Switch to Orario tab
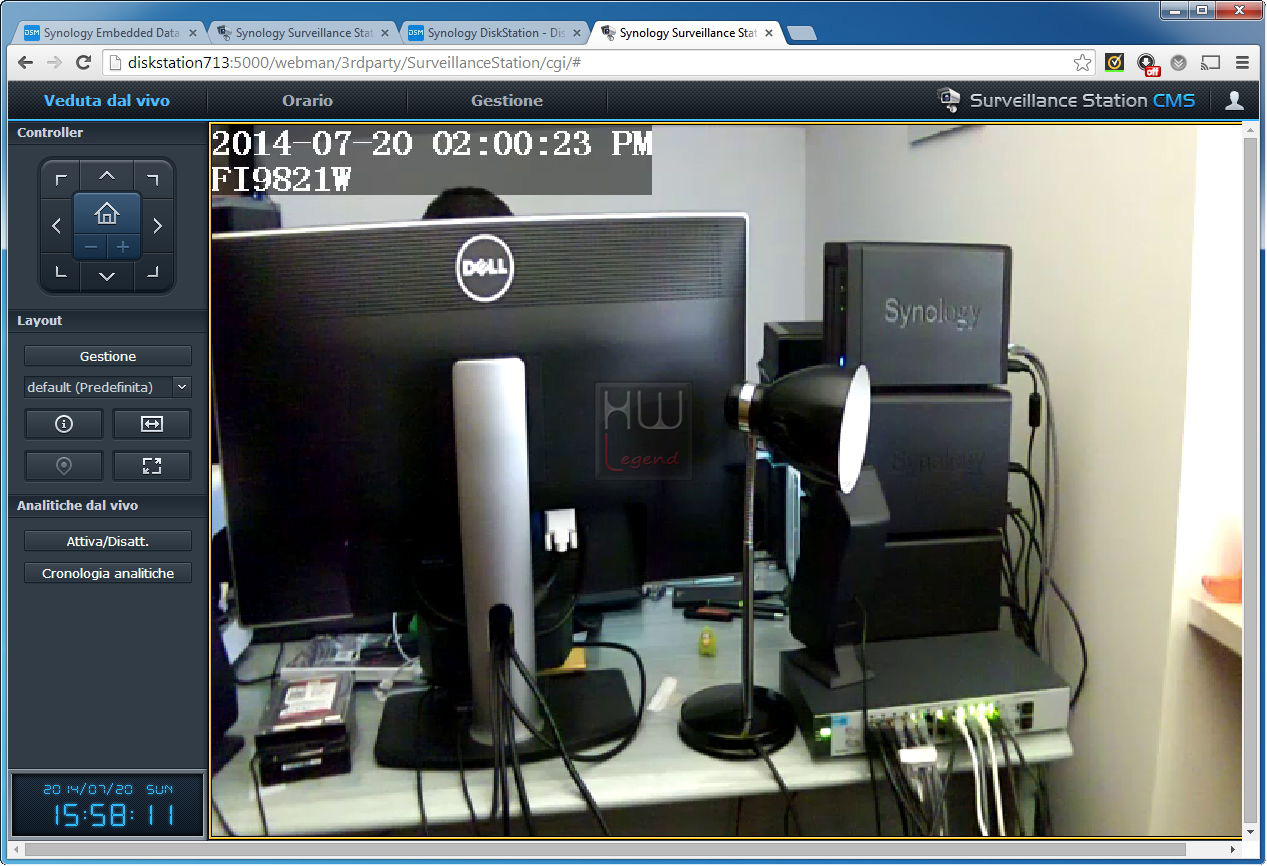Image resolution: width=1267 pixels, height=866 pixels. point(307,100)
